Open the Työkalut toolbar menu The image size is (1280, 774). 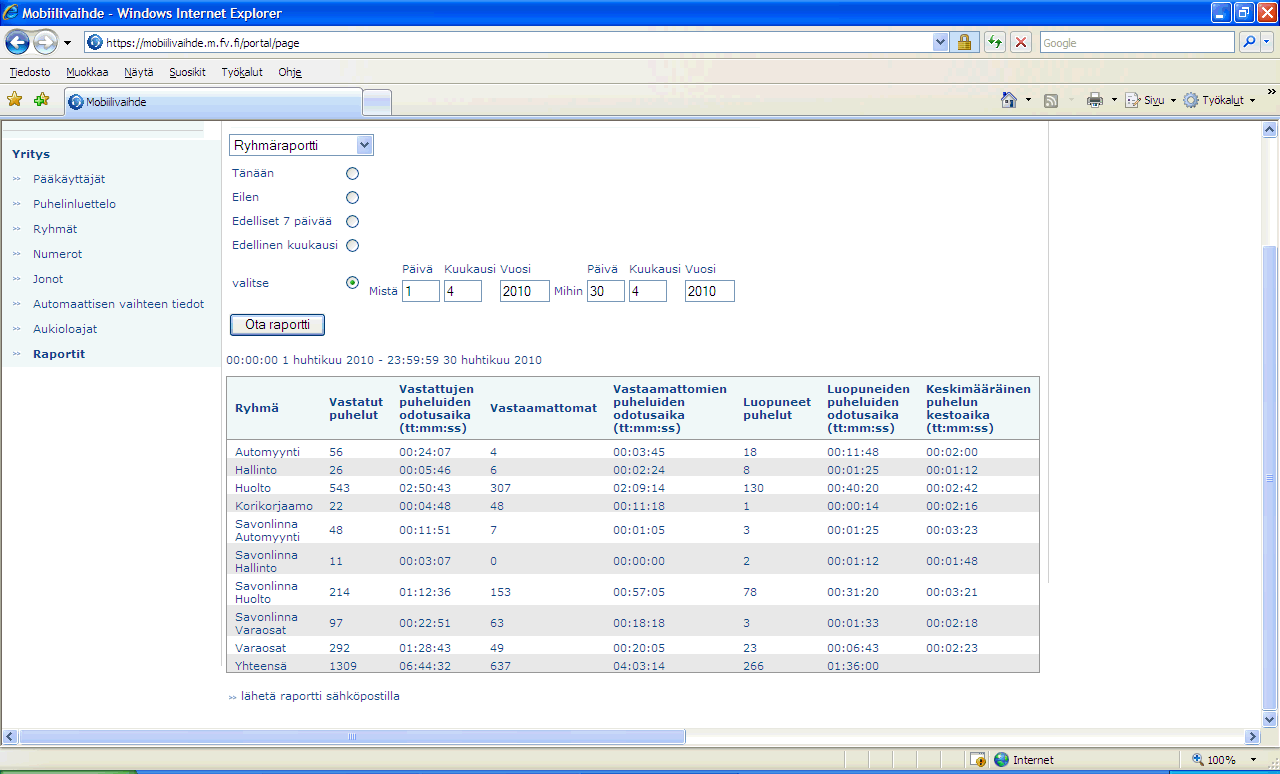(1219, 100)
